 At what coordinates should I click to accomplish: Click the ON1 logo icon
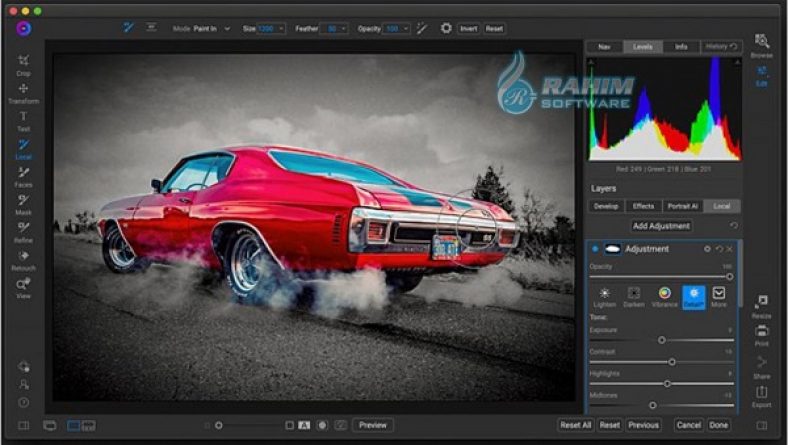point(24,29)
